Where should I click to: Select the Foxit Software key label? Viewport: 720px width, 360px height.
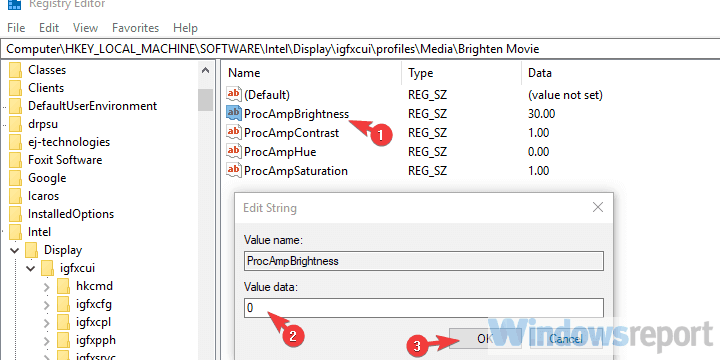(65, 160)
